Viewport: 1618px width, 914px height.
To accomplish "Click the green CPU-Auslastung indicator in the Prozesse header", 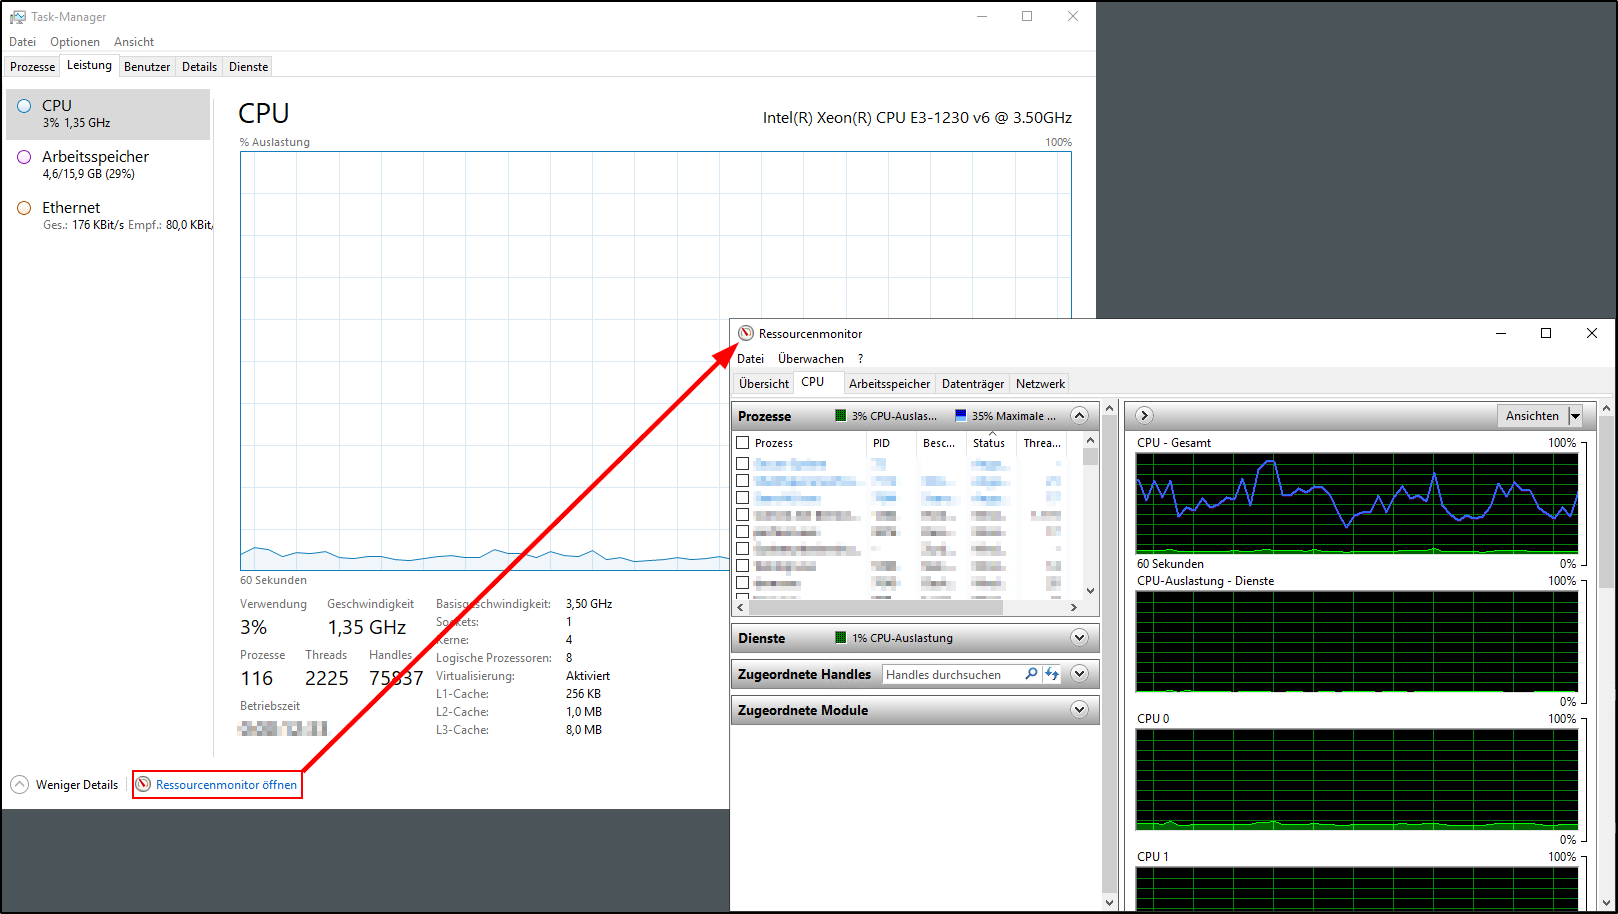I will [843, 415].
